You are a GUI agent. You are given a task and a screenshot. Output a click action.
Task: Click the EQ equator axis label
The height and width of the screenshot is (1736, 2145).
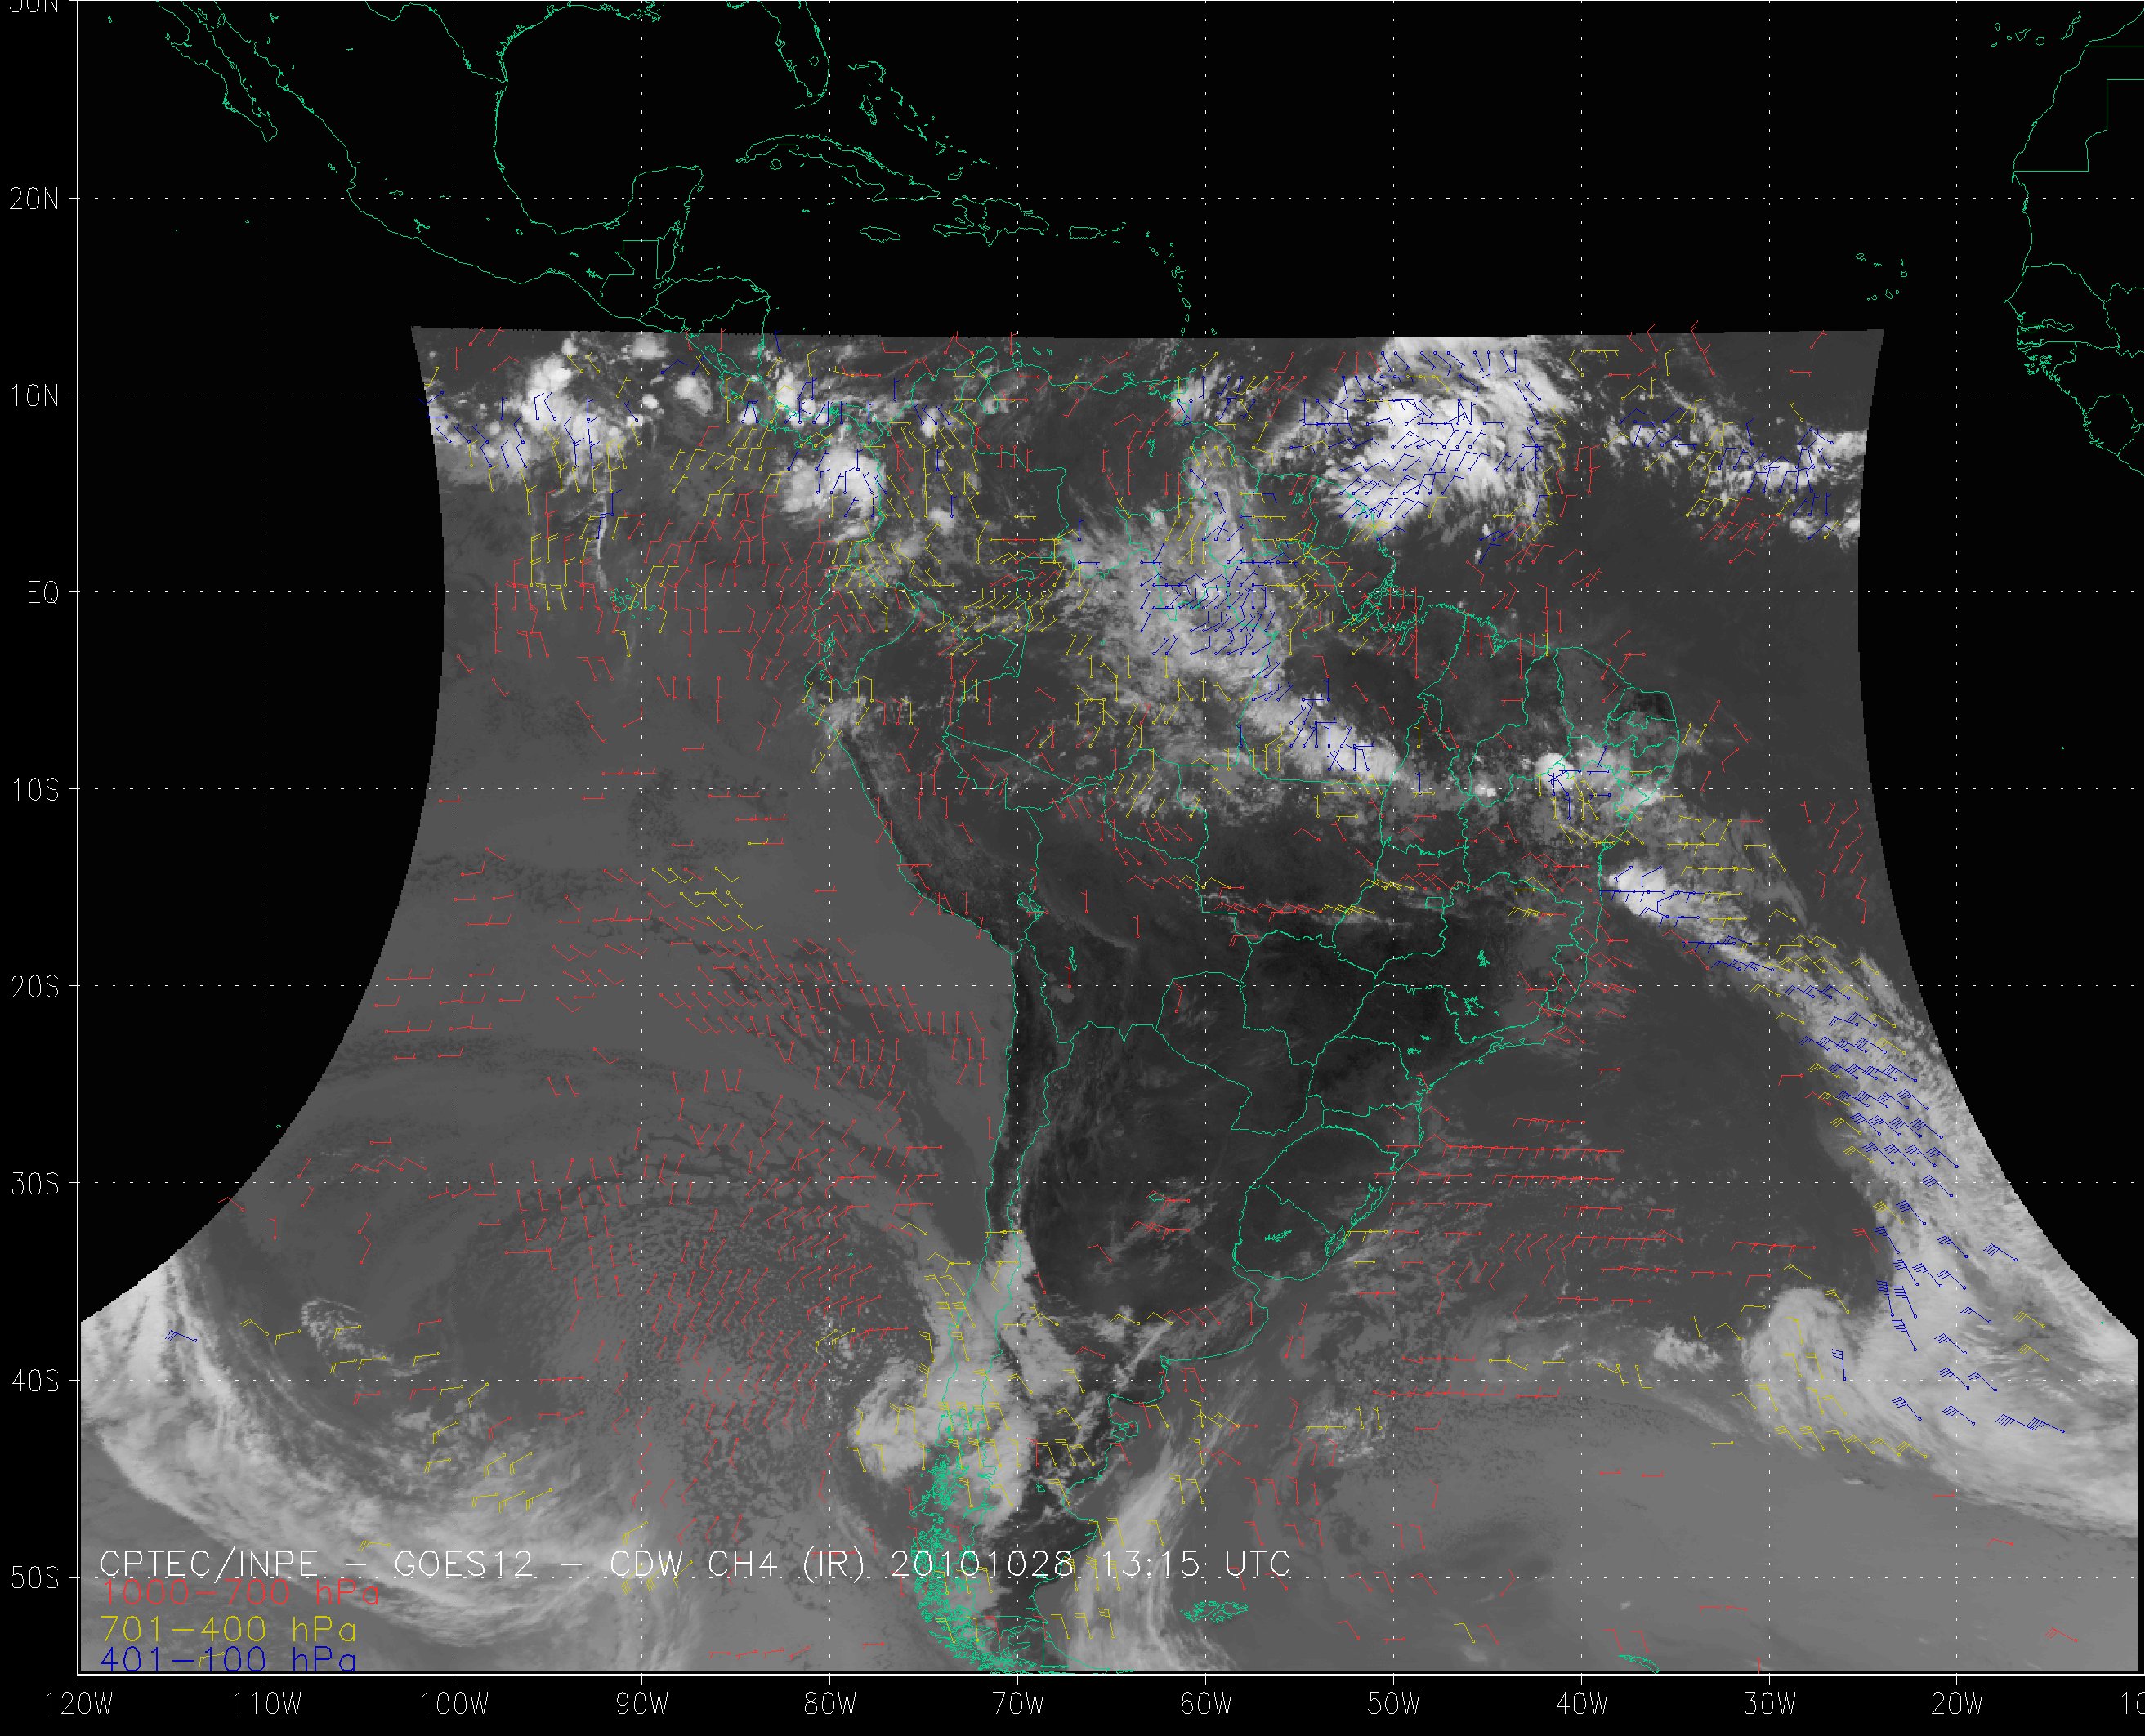point(42,593)
